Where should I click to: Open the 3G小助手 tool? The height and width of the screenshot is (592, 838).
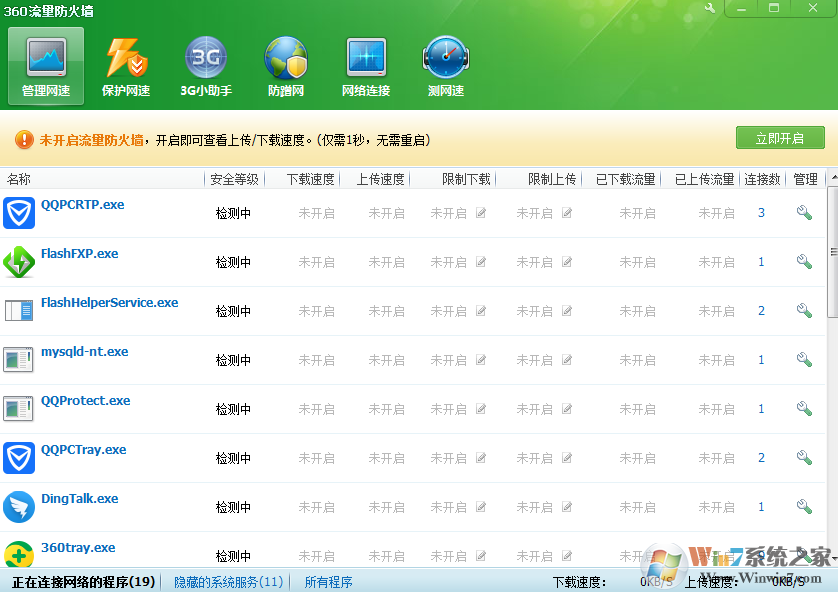206,66
